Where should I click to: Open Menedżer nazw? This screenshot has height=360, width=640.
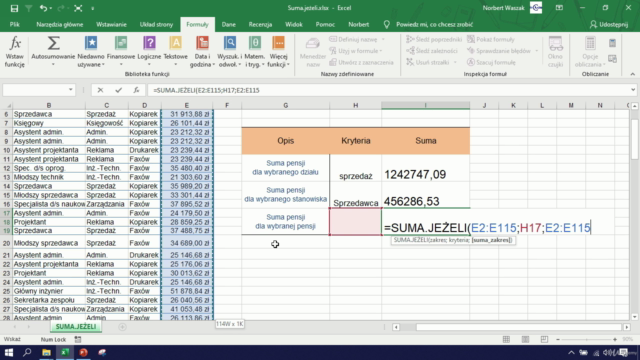[x=313, y=52]
